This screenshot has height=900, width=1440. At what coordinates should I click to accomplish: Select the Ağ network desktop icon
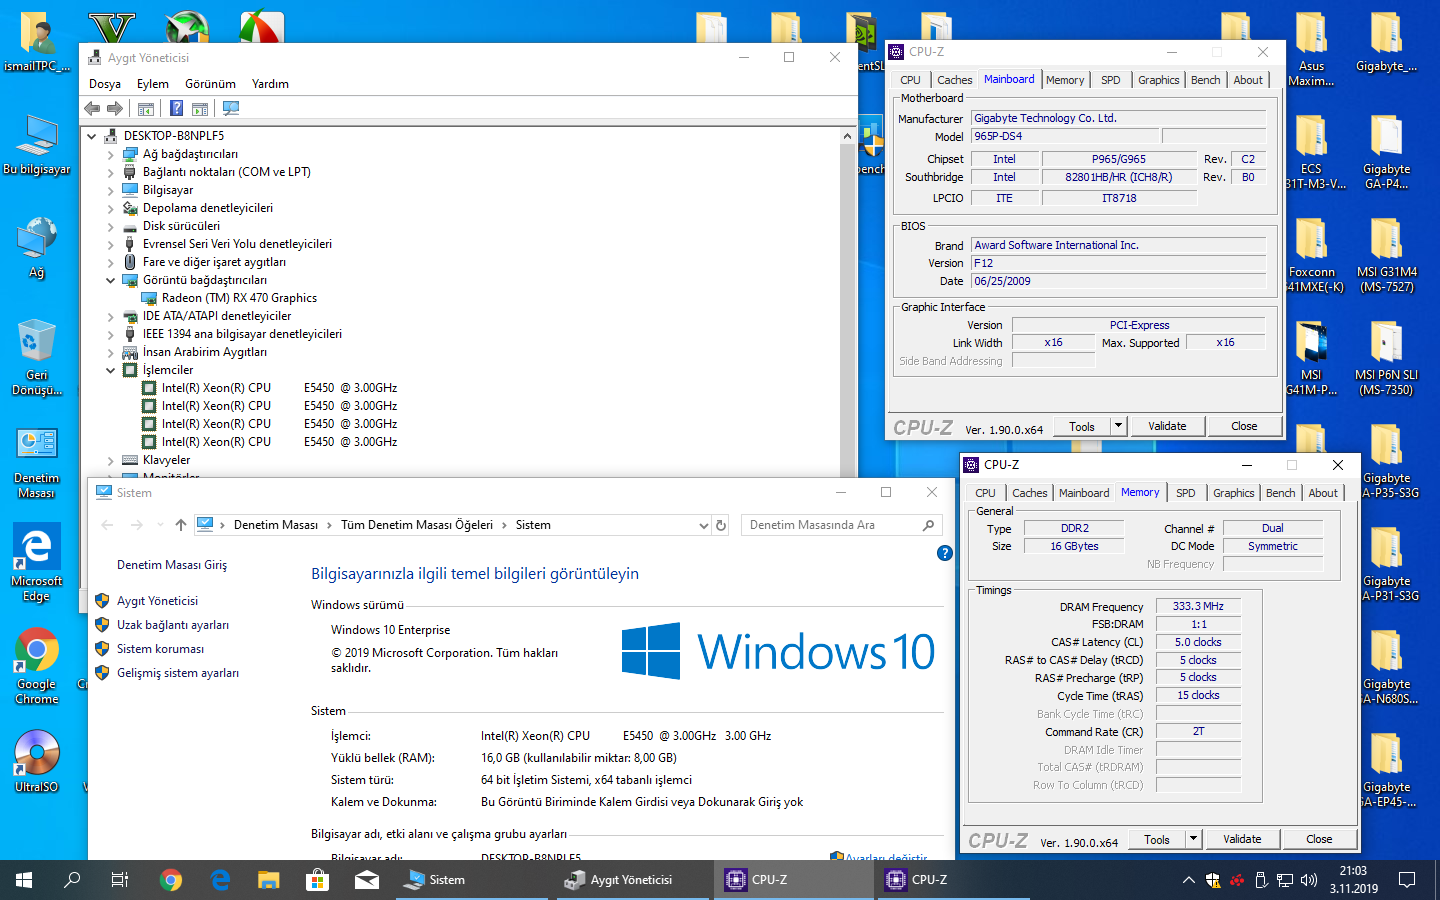[37, 247]
